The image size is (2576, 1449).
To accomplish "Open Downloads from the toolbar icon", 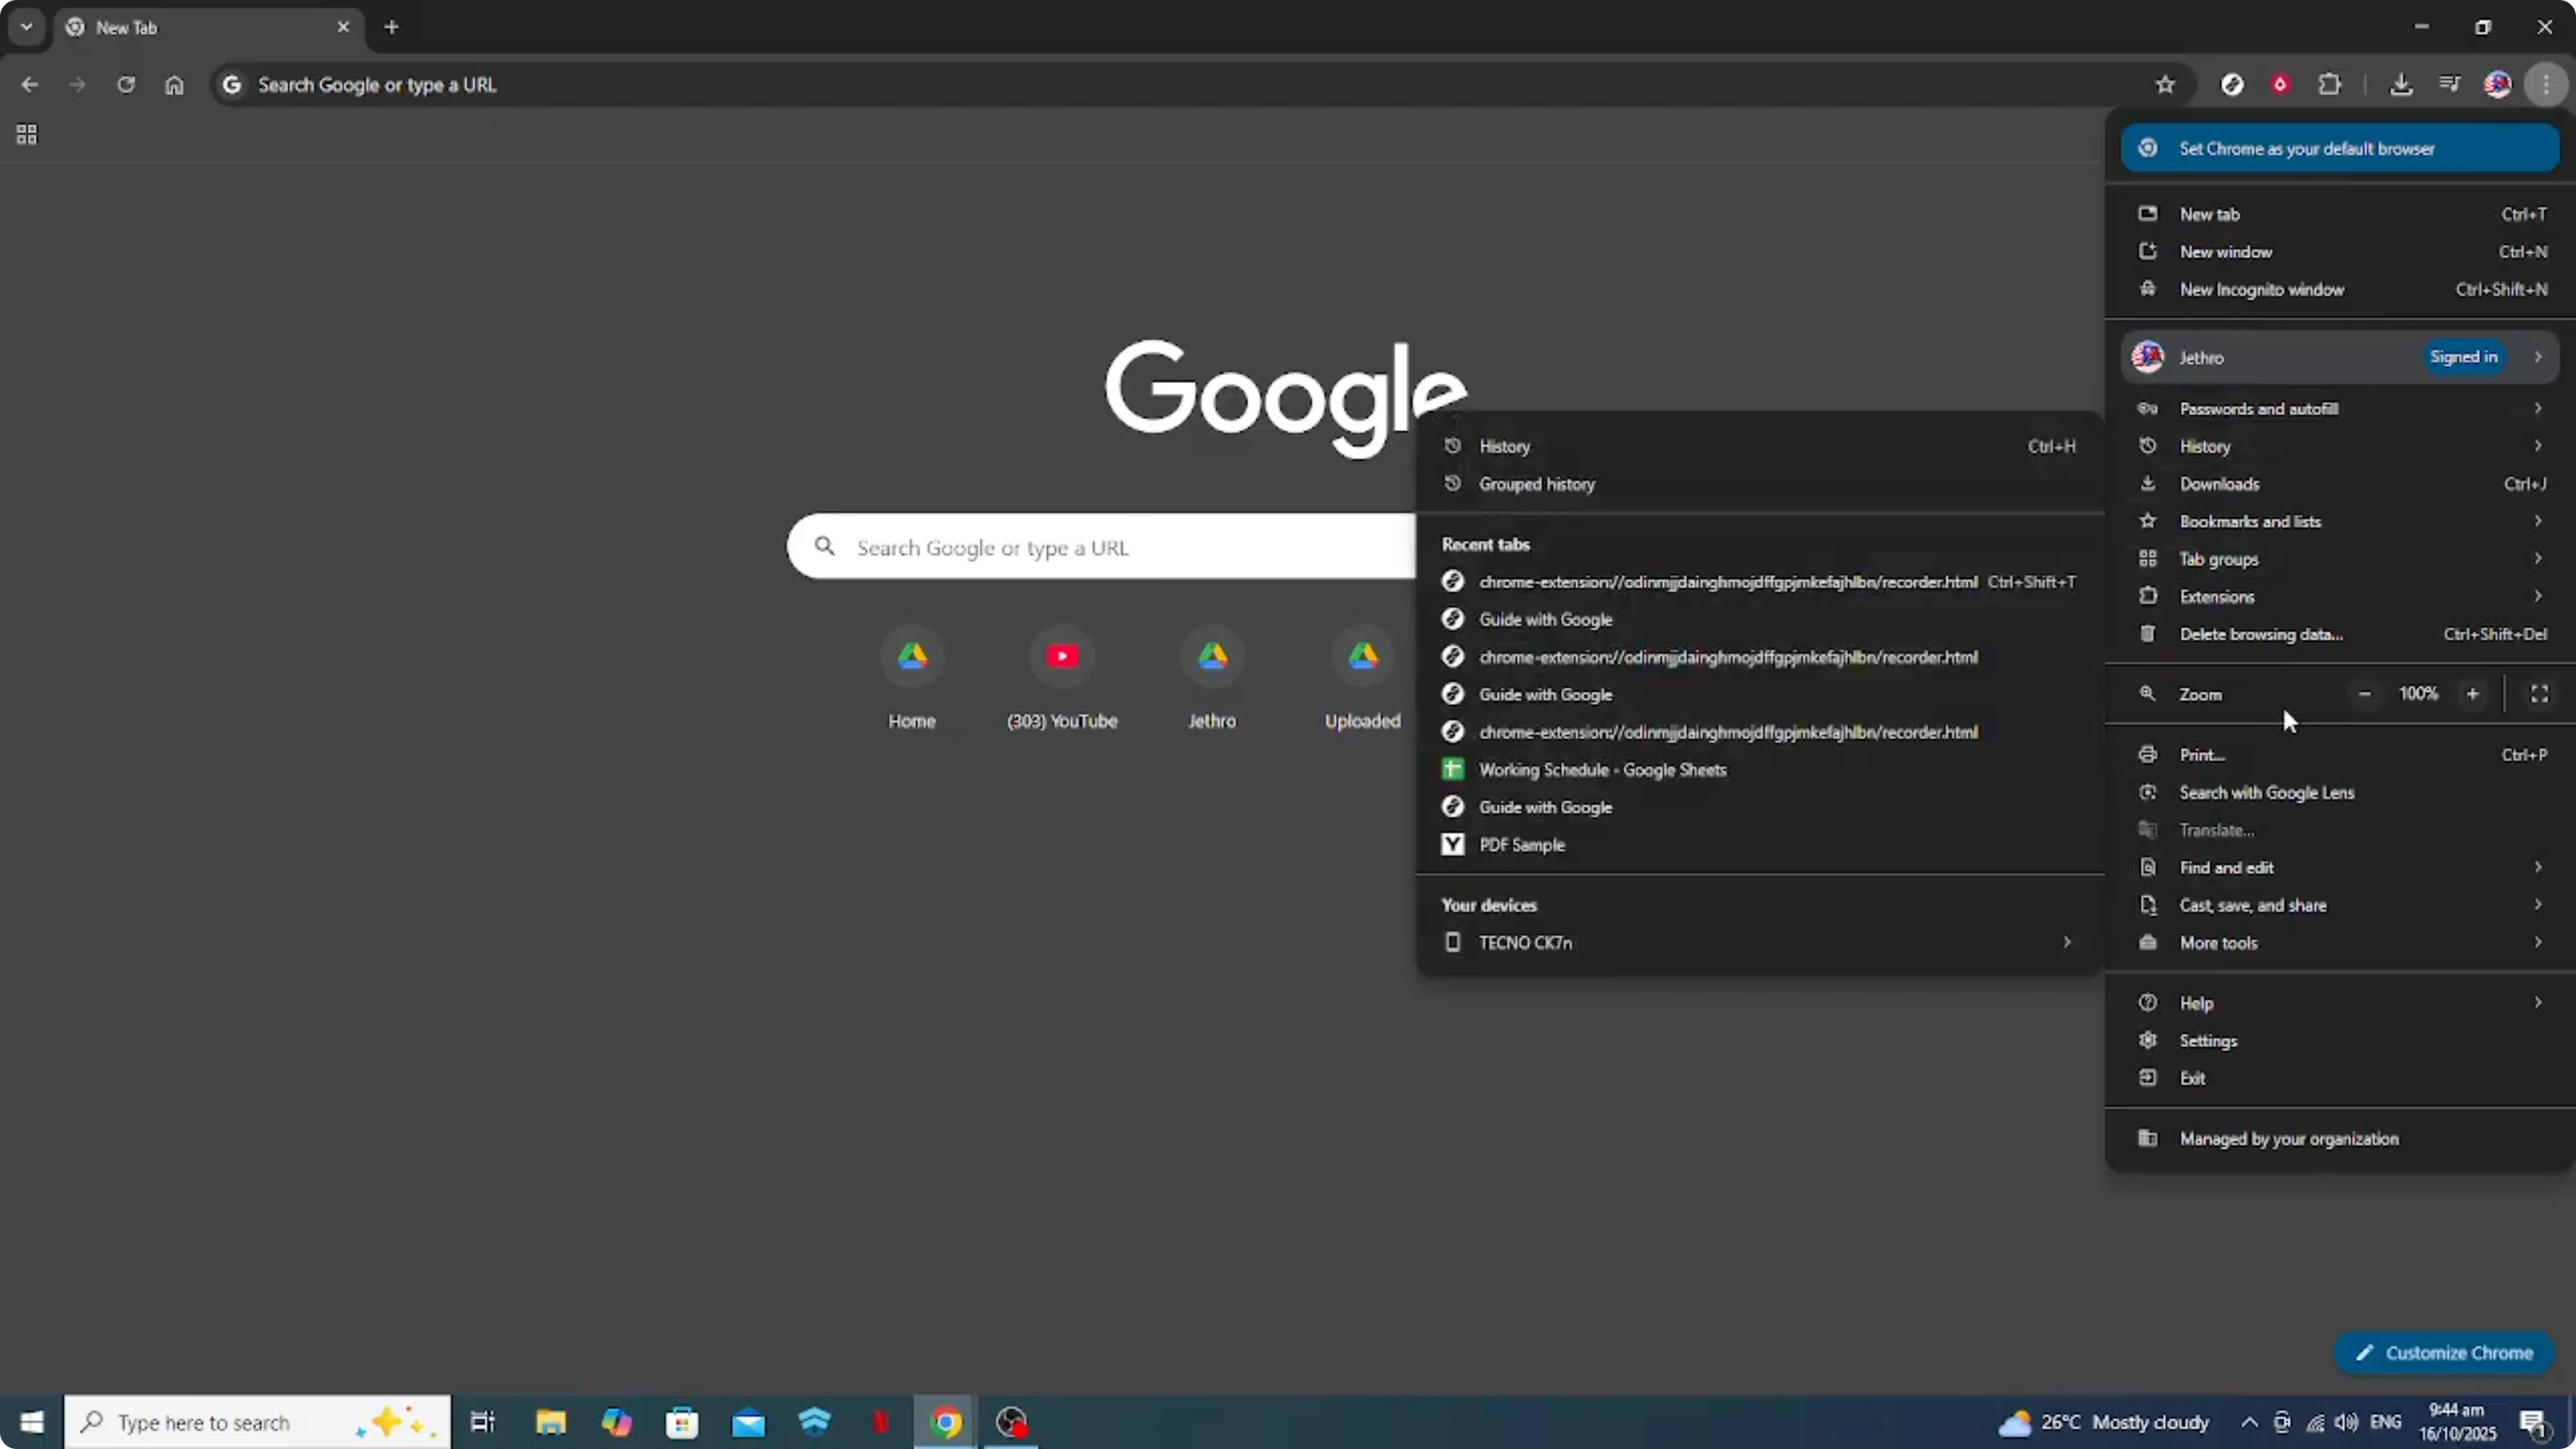I will click(2403, 84).
